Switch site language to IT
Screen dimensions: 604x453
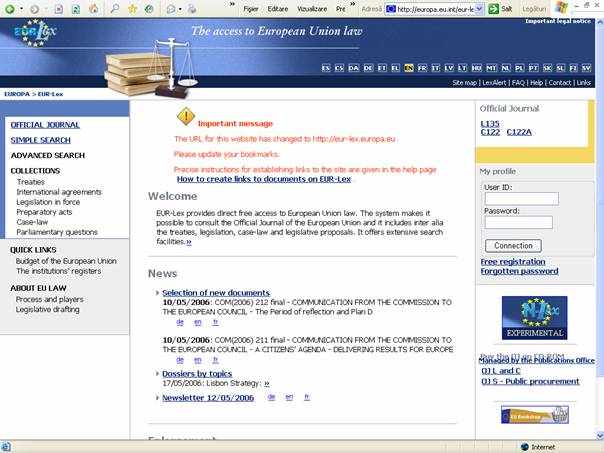click(436, 68)
